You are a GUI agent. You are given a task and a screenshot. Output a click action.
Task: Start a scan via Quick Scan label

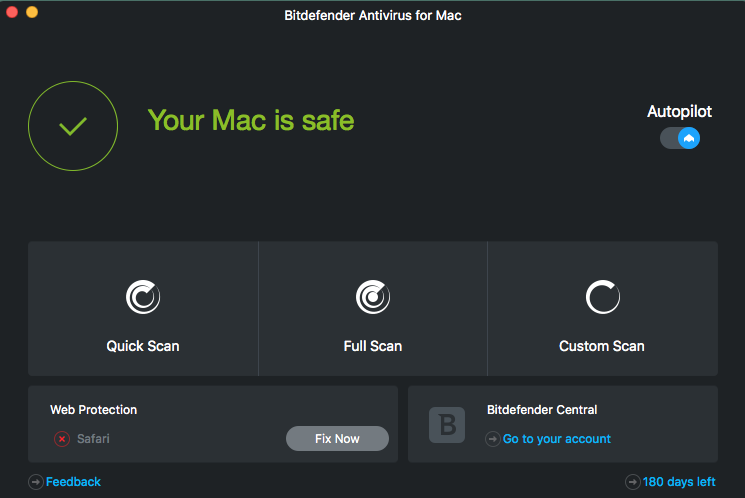pyautogui.click(x=143, y=346)
